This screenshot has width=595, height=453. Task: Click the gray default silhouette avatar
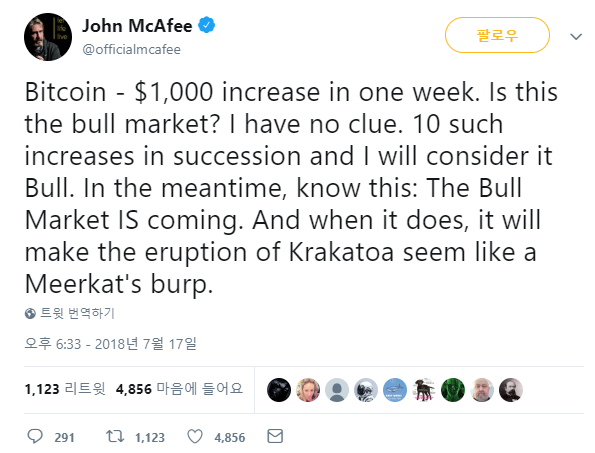(337, 390)
